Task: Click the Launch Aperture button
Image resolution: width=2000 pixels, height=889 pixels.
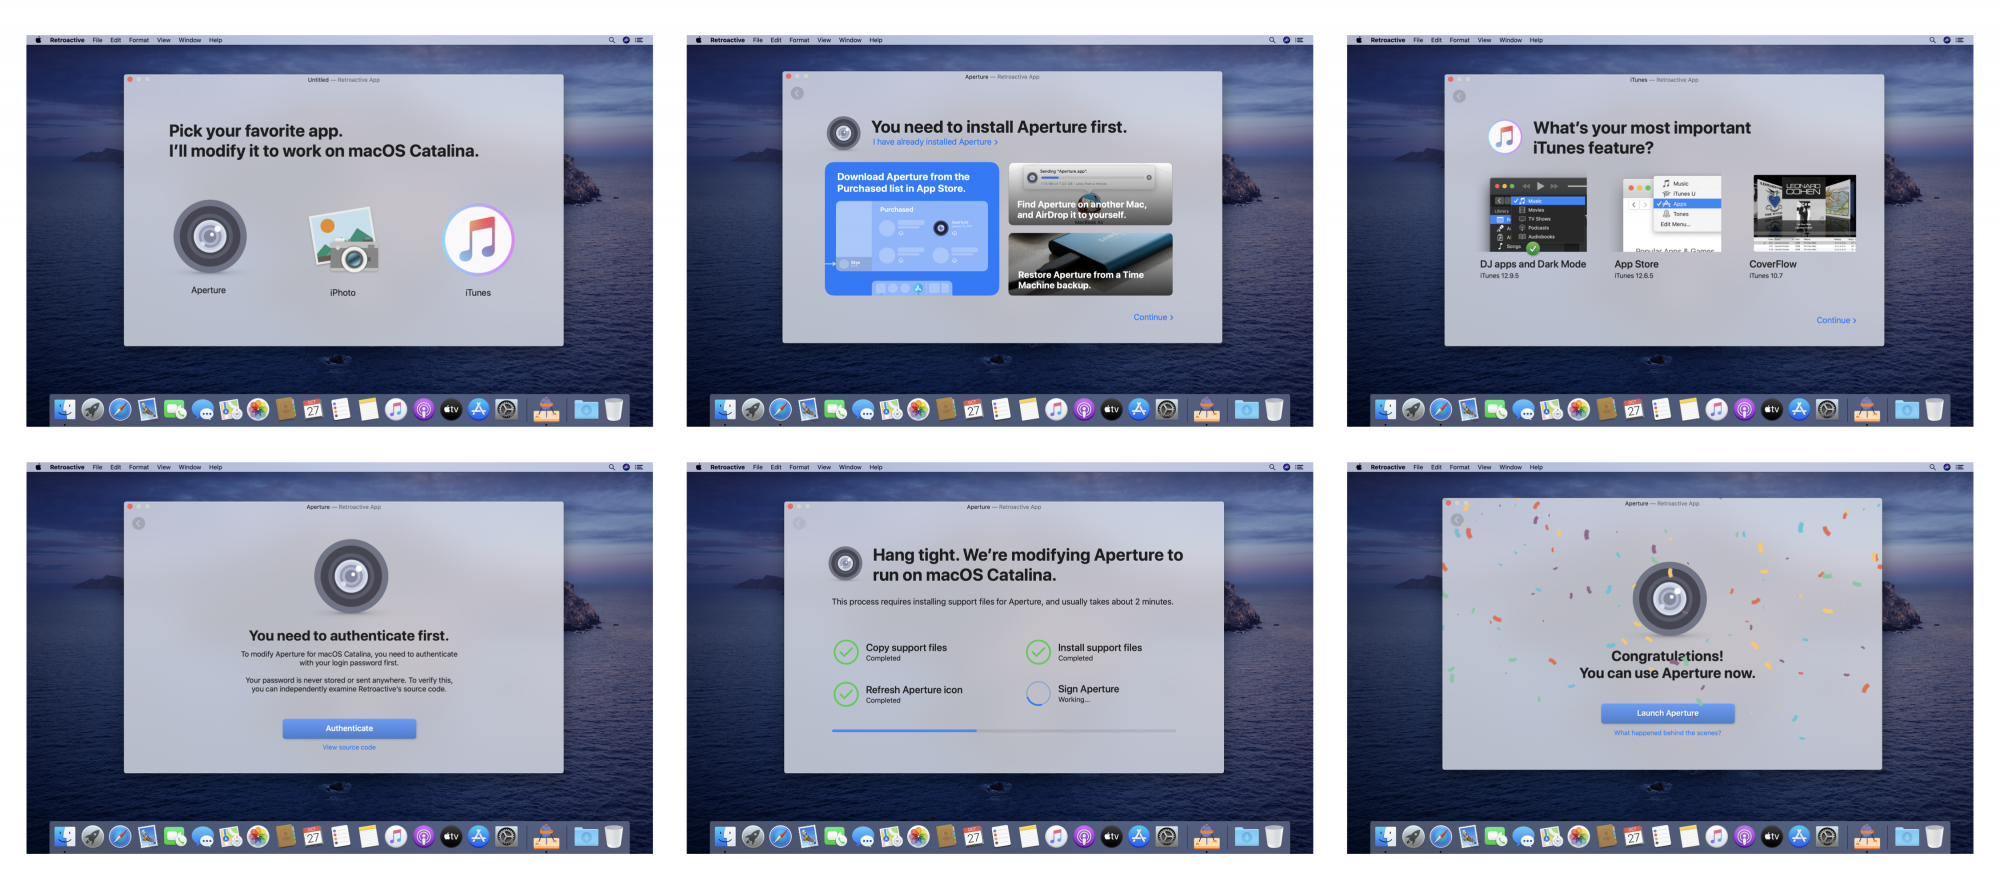Action: click(1667, 713)
